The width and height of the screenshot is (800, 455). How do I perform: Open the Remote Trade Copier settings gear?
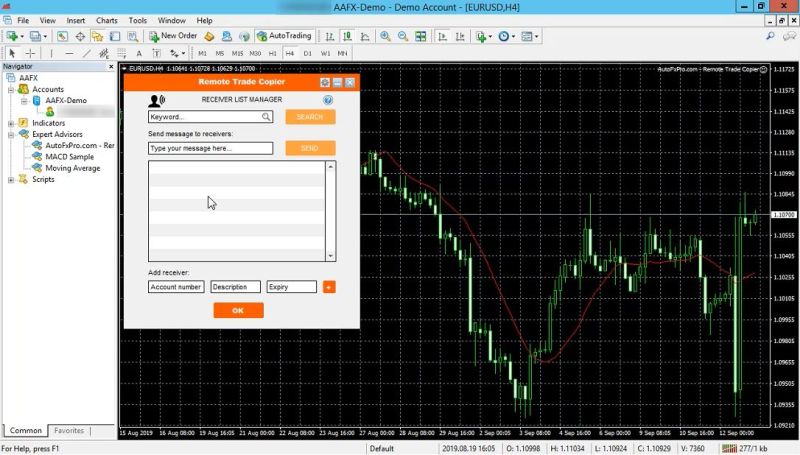click(x=325, y=82)
